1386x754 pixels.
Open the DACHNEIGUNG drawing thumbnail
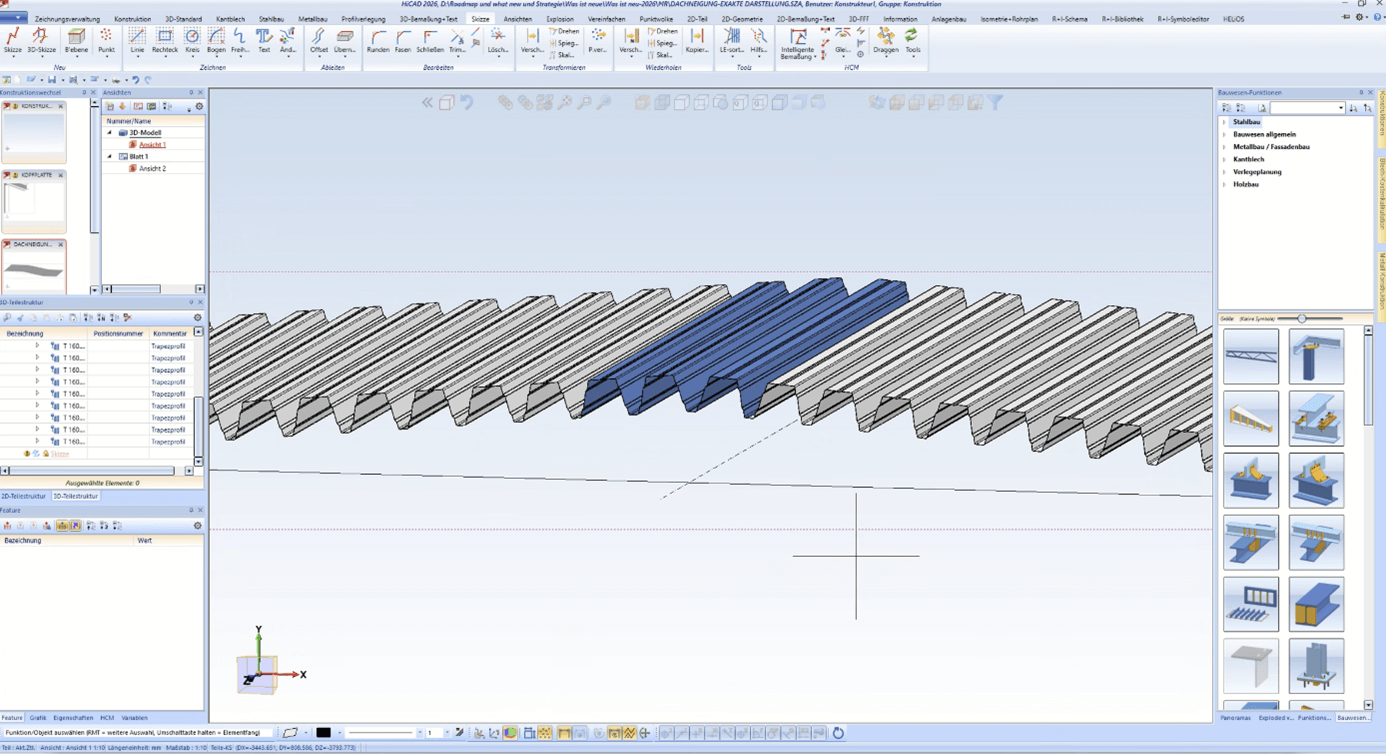tap(34, 270)
